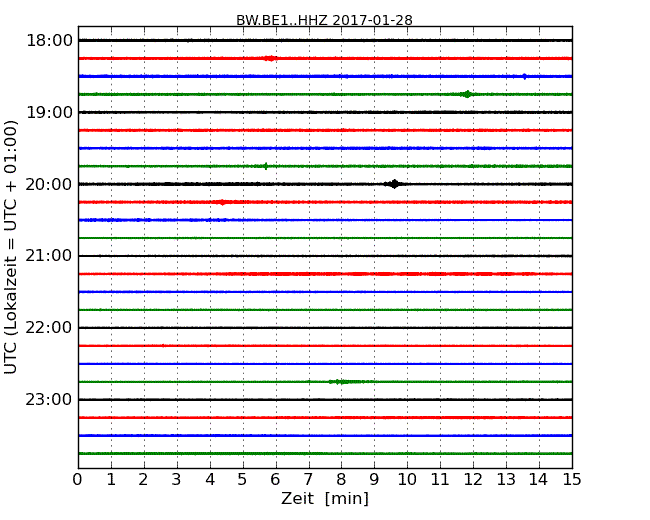
Task: Select the 19:00 time tick label
Action: [49, 112]
